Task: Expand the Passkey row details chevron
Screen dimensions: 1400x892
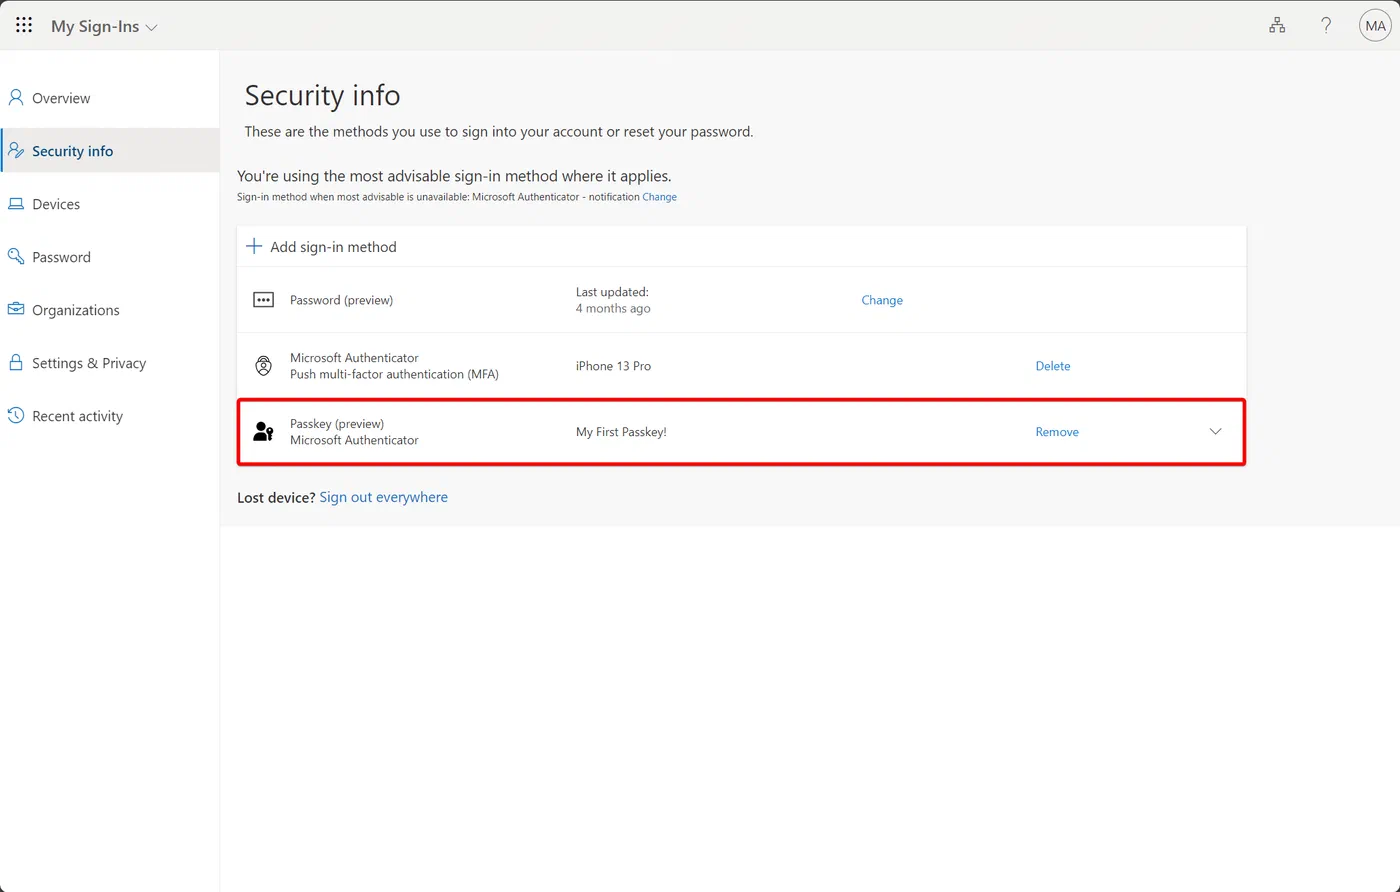Action: tap(1216, 432)
